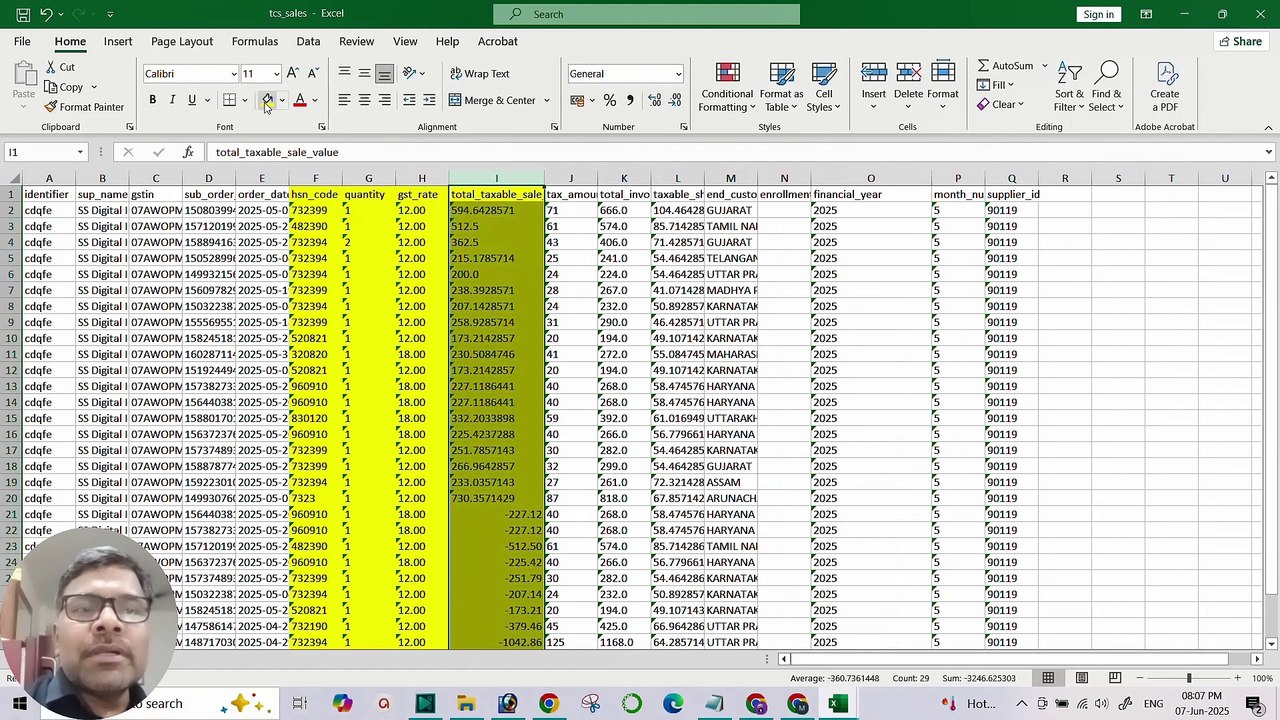This screenshot has width=1280, height=720.
Task: Click the Format Painter tool
Action: pyautogui.click(x=84, y=107)
